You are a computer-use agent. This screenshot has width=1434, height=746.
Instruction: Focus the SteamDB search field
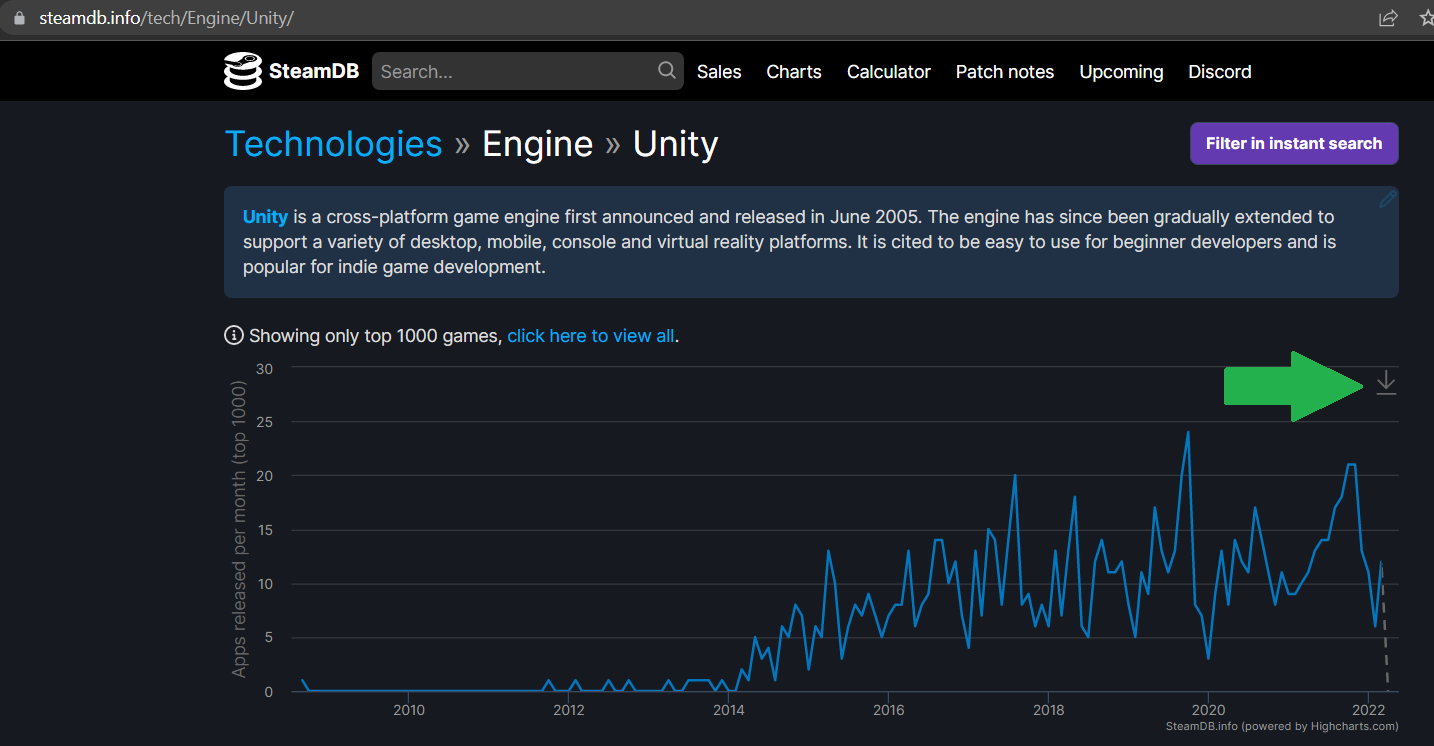[x=528, y=71]
